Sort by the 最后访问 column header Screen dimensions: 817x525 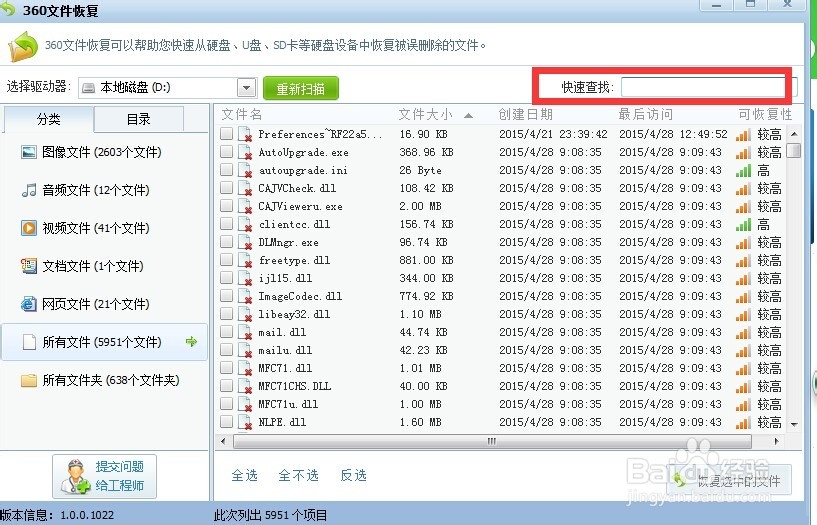tap(646, 114)
